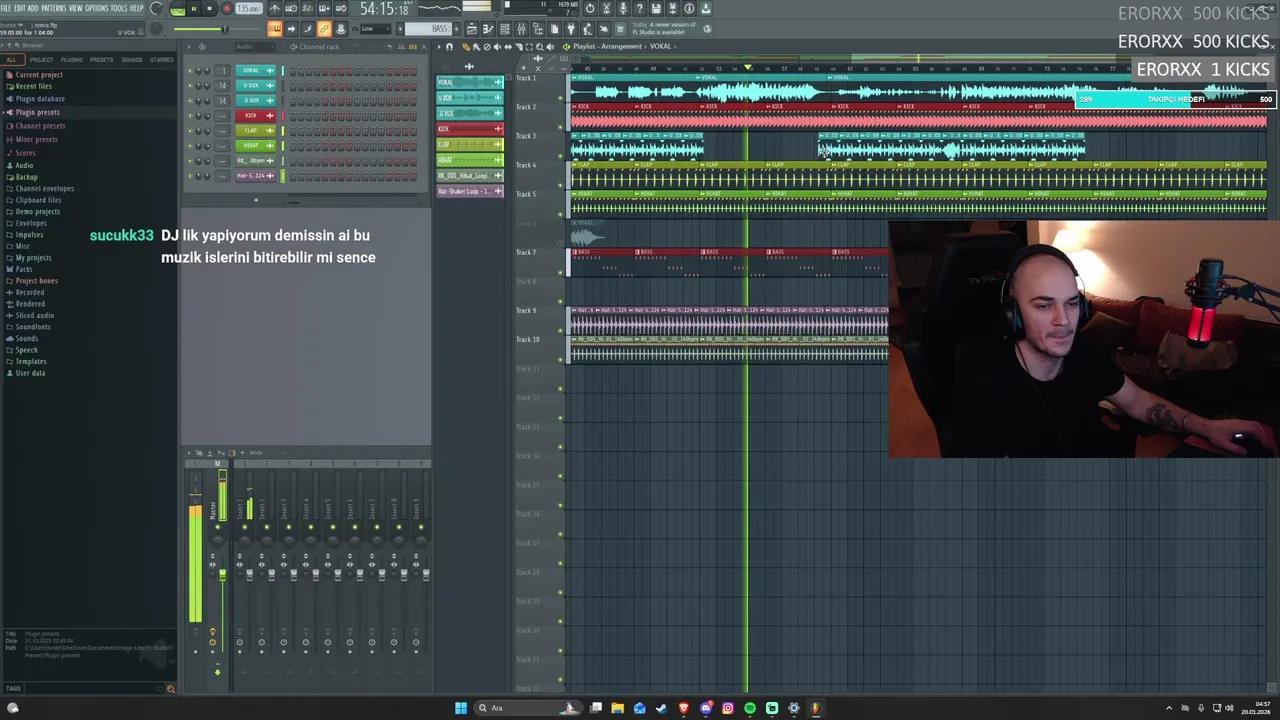The height and width of the screenshot is (720, 1280).
Task: Click the plus button next to BASS pattern
Action: (x=457, y=29)
